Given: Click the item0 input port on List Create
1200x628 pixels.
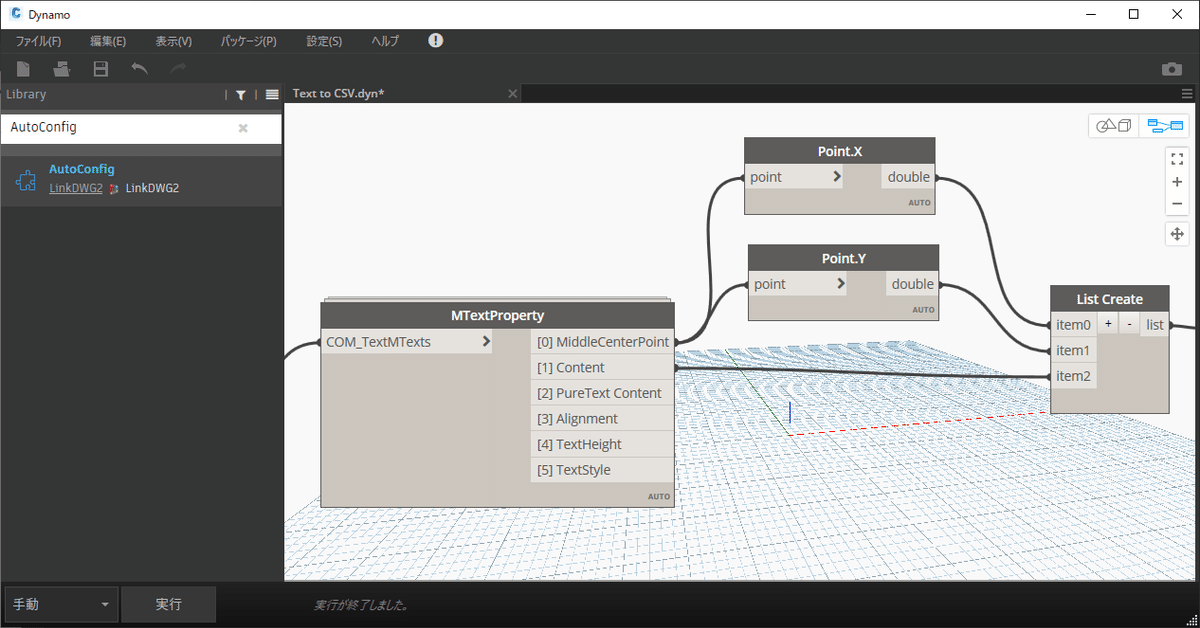Looking at the screenshot, I should (1074, 324).
